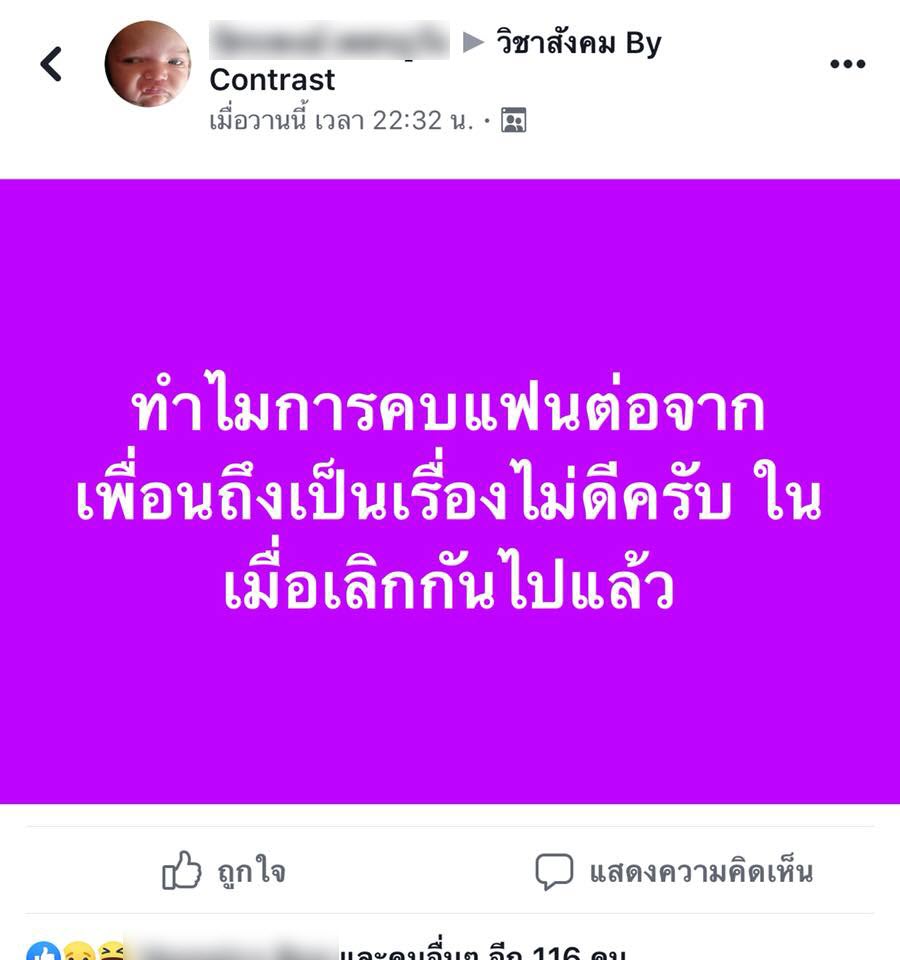View the poster's baby profile picture
Image resolution: width=900 pixels, height=960 pixels.
[x=148, y=64]
